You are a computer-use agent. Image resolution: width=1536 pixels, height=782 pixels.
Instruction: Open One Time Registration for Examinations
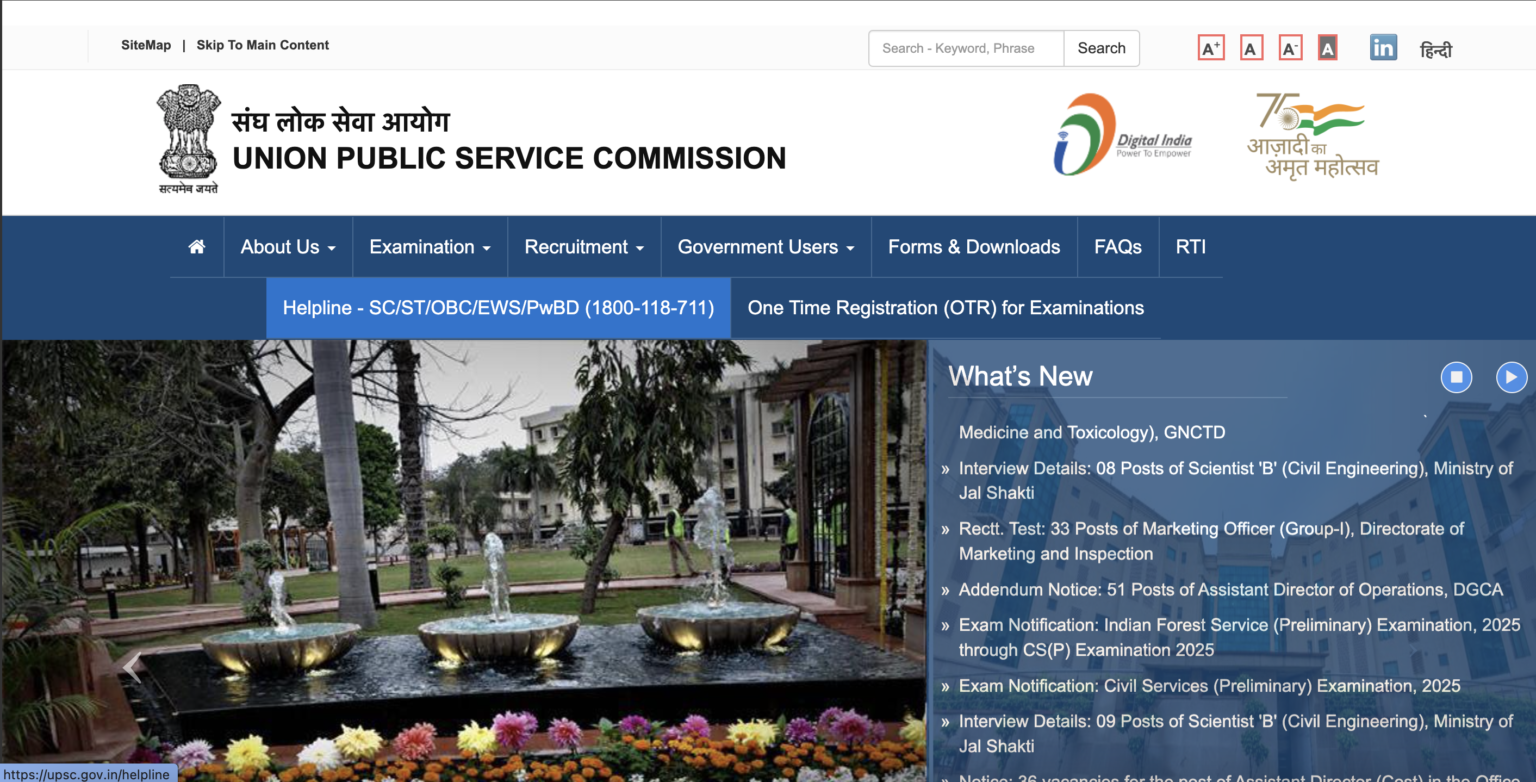(944, 307)
